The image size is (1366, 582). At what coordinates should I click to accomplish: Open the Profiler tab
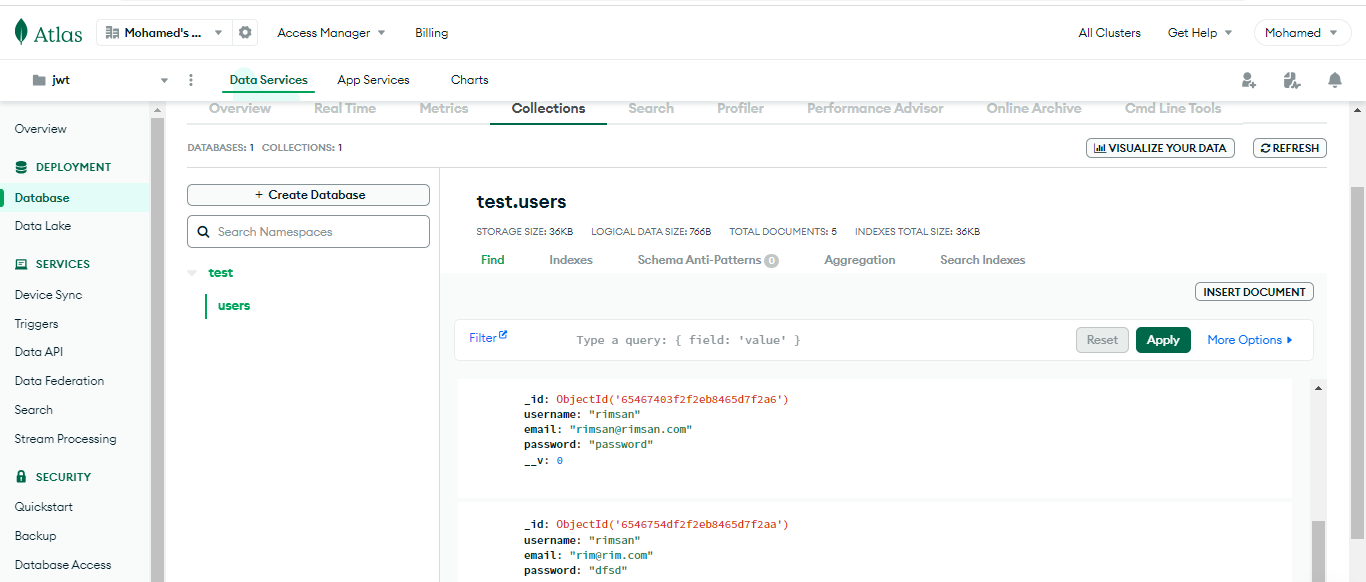pyautogui.click(x=740, y=108)
